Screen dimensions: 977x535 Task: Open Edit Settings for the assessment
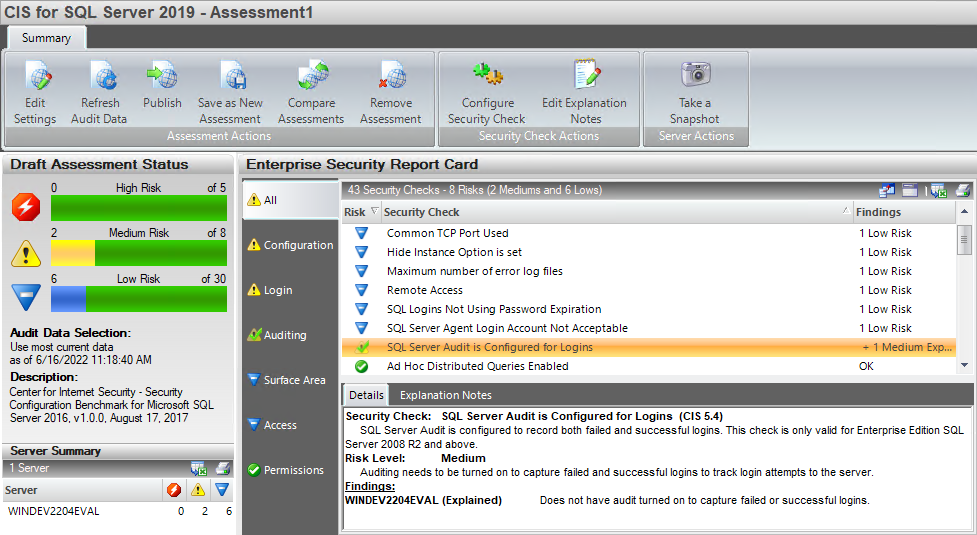coord(36,92)
